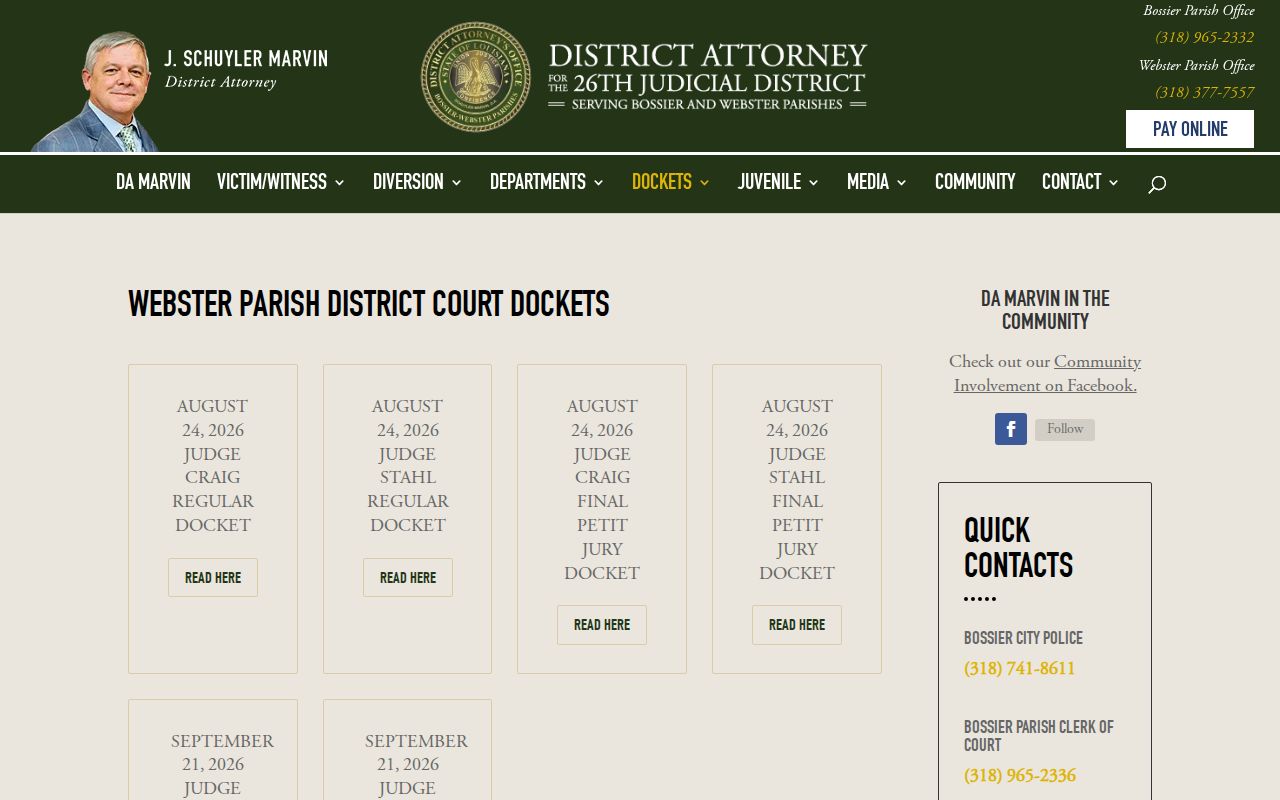Image resolution: width=1280 pixels, height=800 pixels.
Task: Click J. Schuyler Marvin's portrait photo
Action: pyautogui.click(x=95, y=91)
